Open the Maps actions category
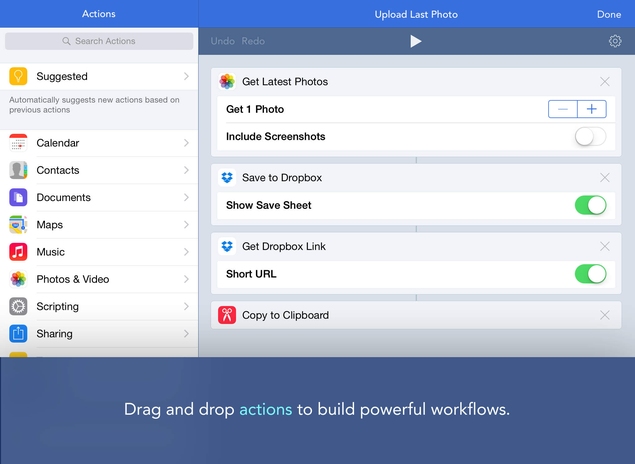The height and width of the screenshot is (464, 635). point(99,225)
